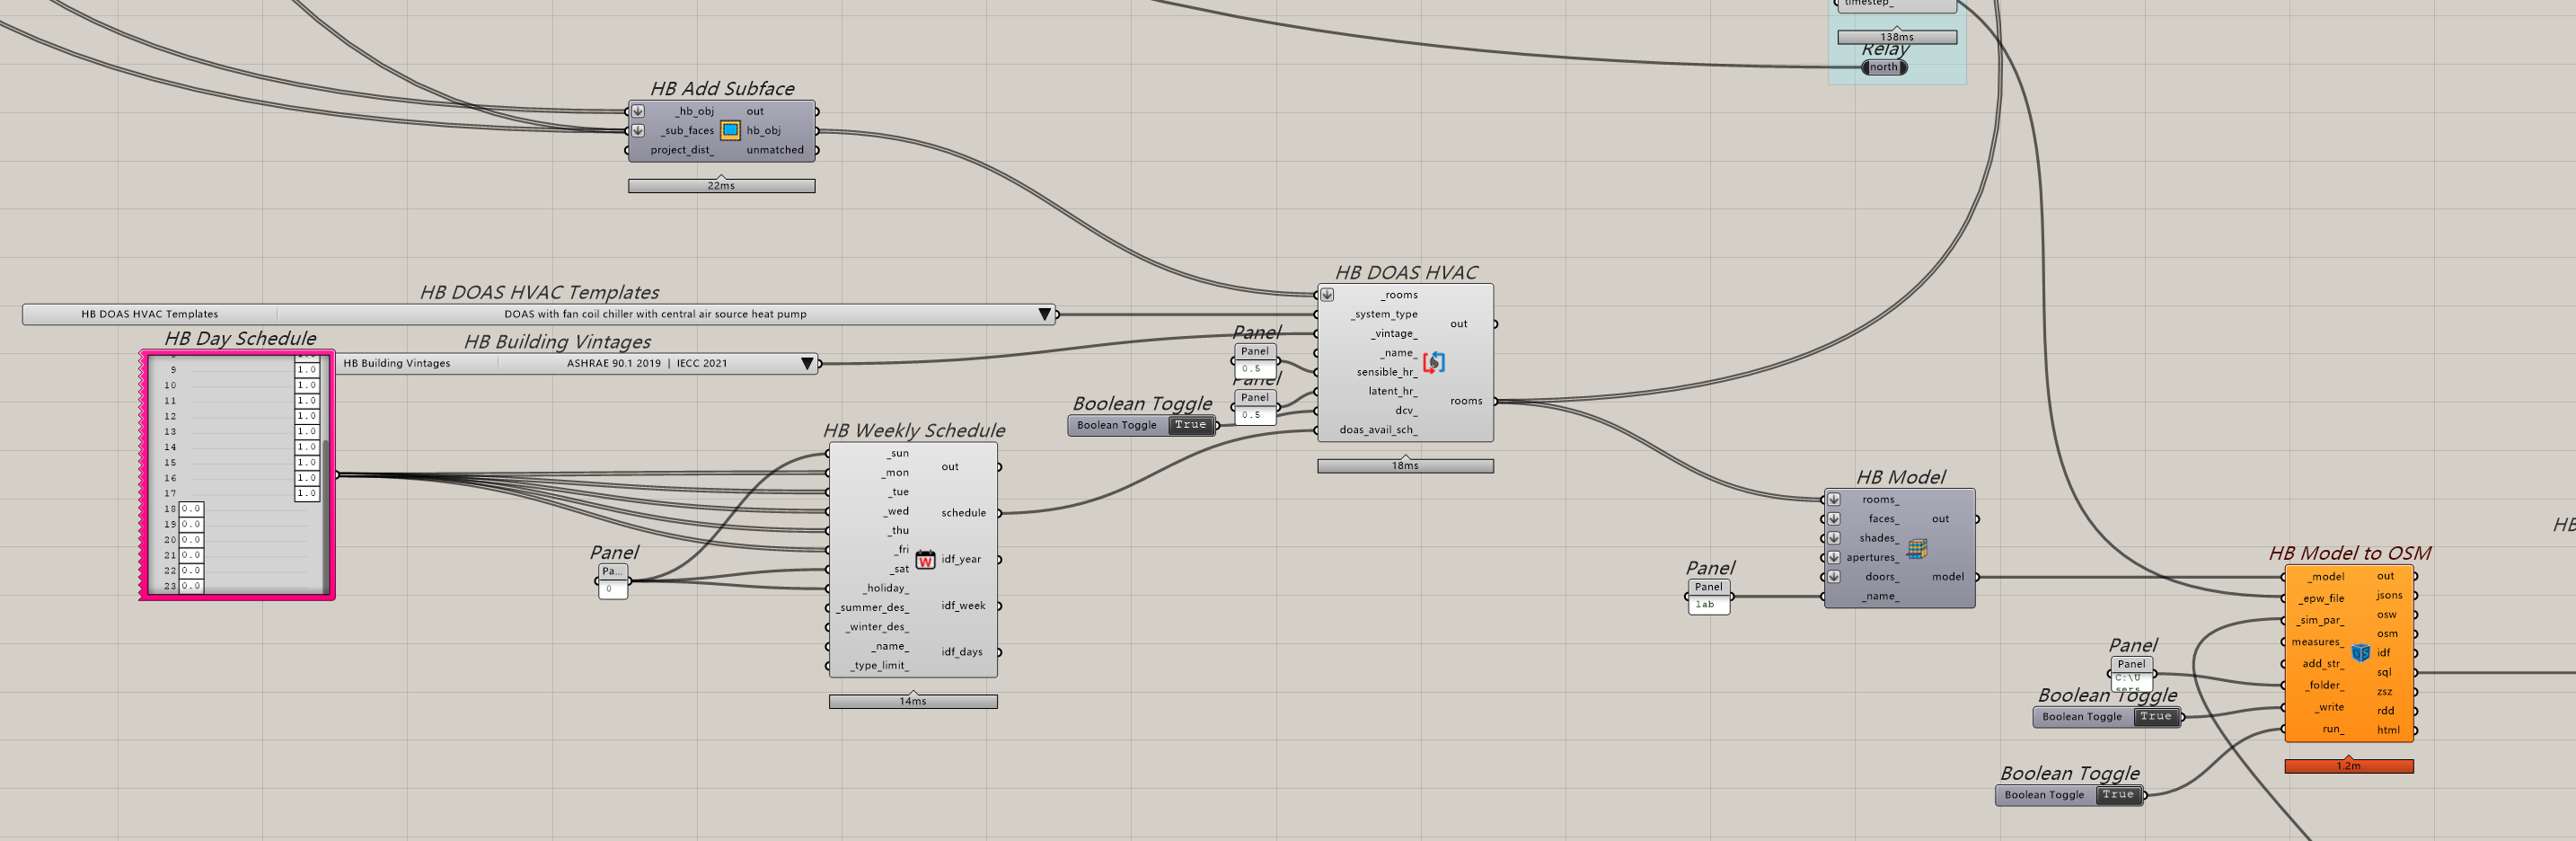
Task: Toggle the Boolean Toggle wired to run_
Action: coord(2117,795)
